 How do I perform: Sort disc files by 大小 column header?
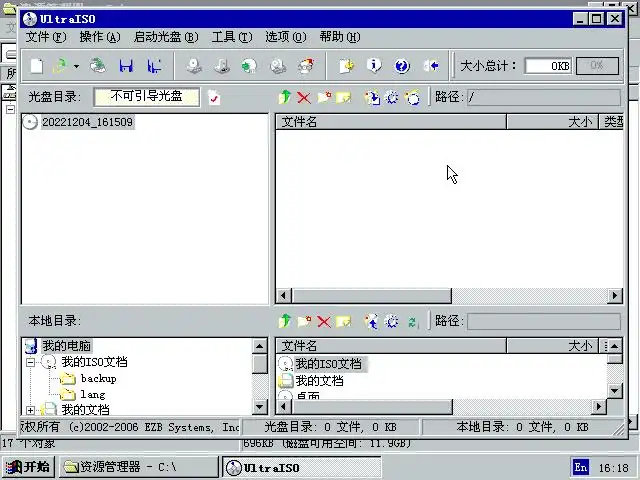tap(552, 122)
